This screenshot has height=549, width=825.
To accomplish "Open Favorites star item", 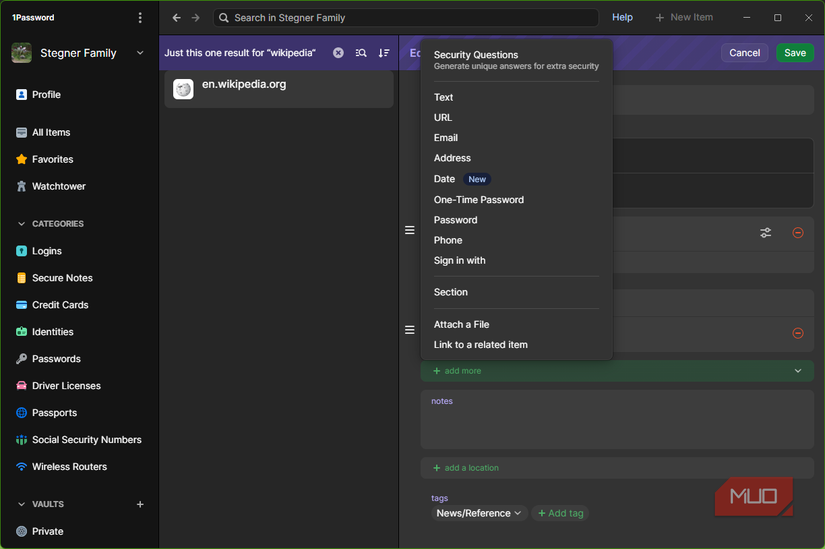I will 52,159.
